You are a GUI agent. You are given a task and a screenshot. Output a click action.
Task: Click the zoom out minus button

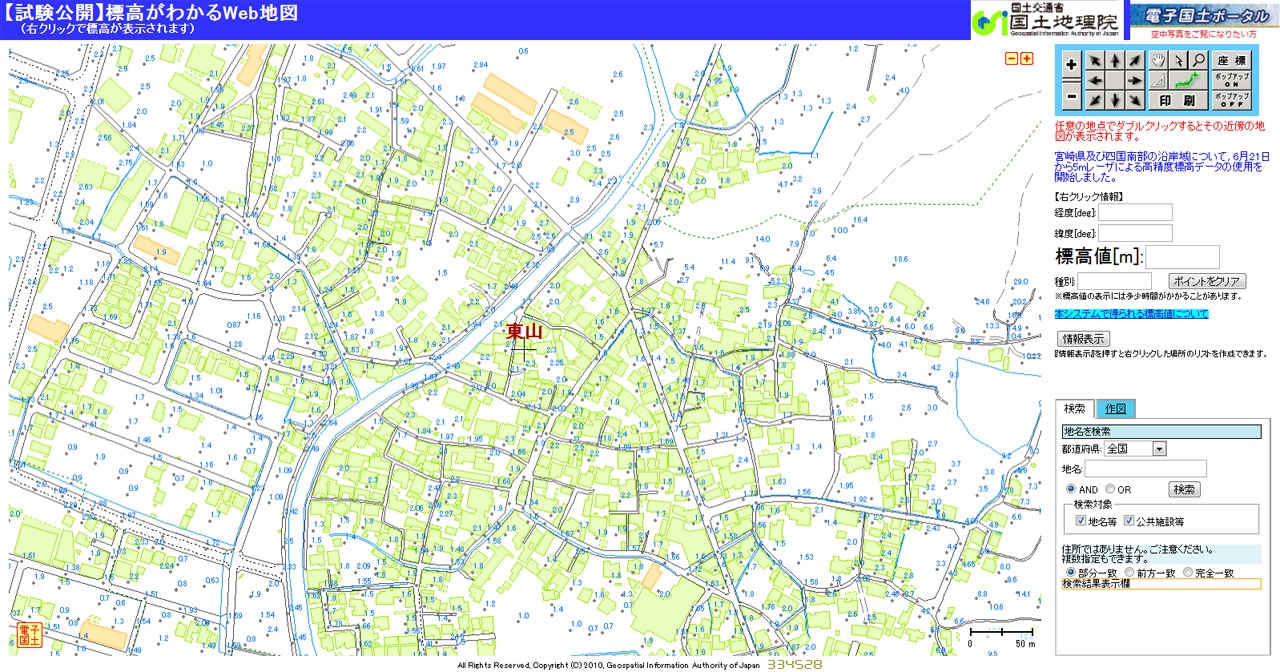1071,98
